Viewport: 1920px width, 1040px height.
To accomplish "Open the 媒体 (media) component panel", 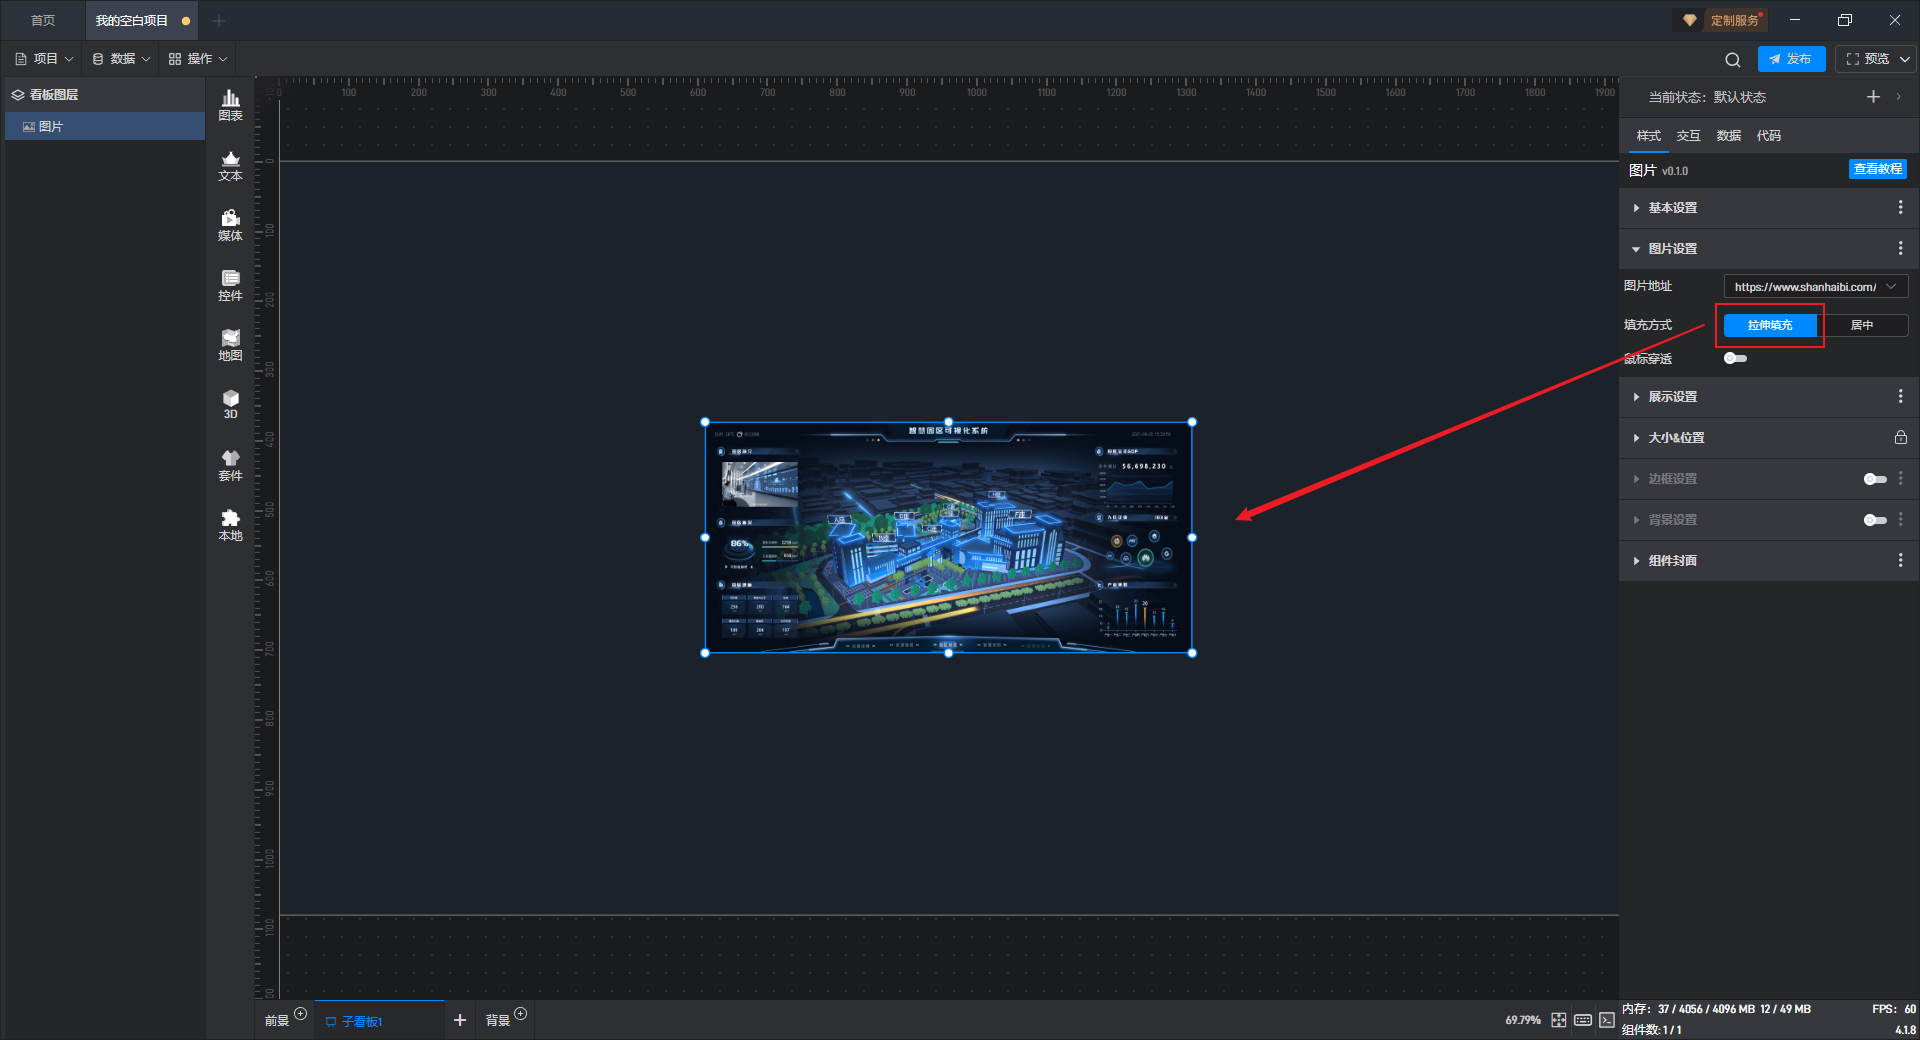I will (230, 225).
